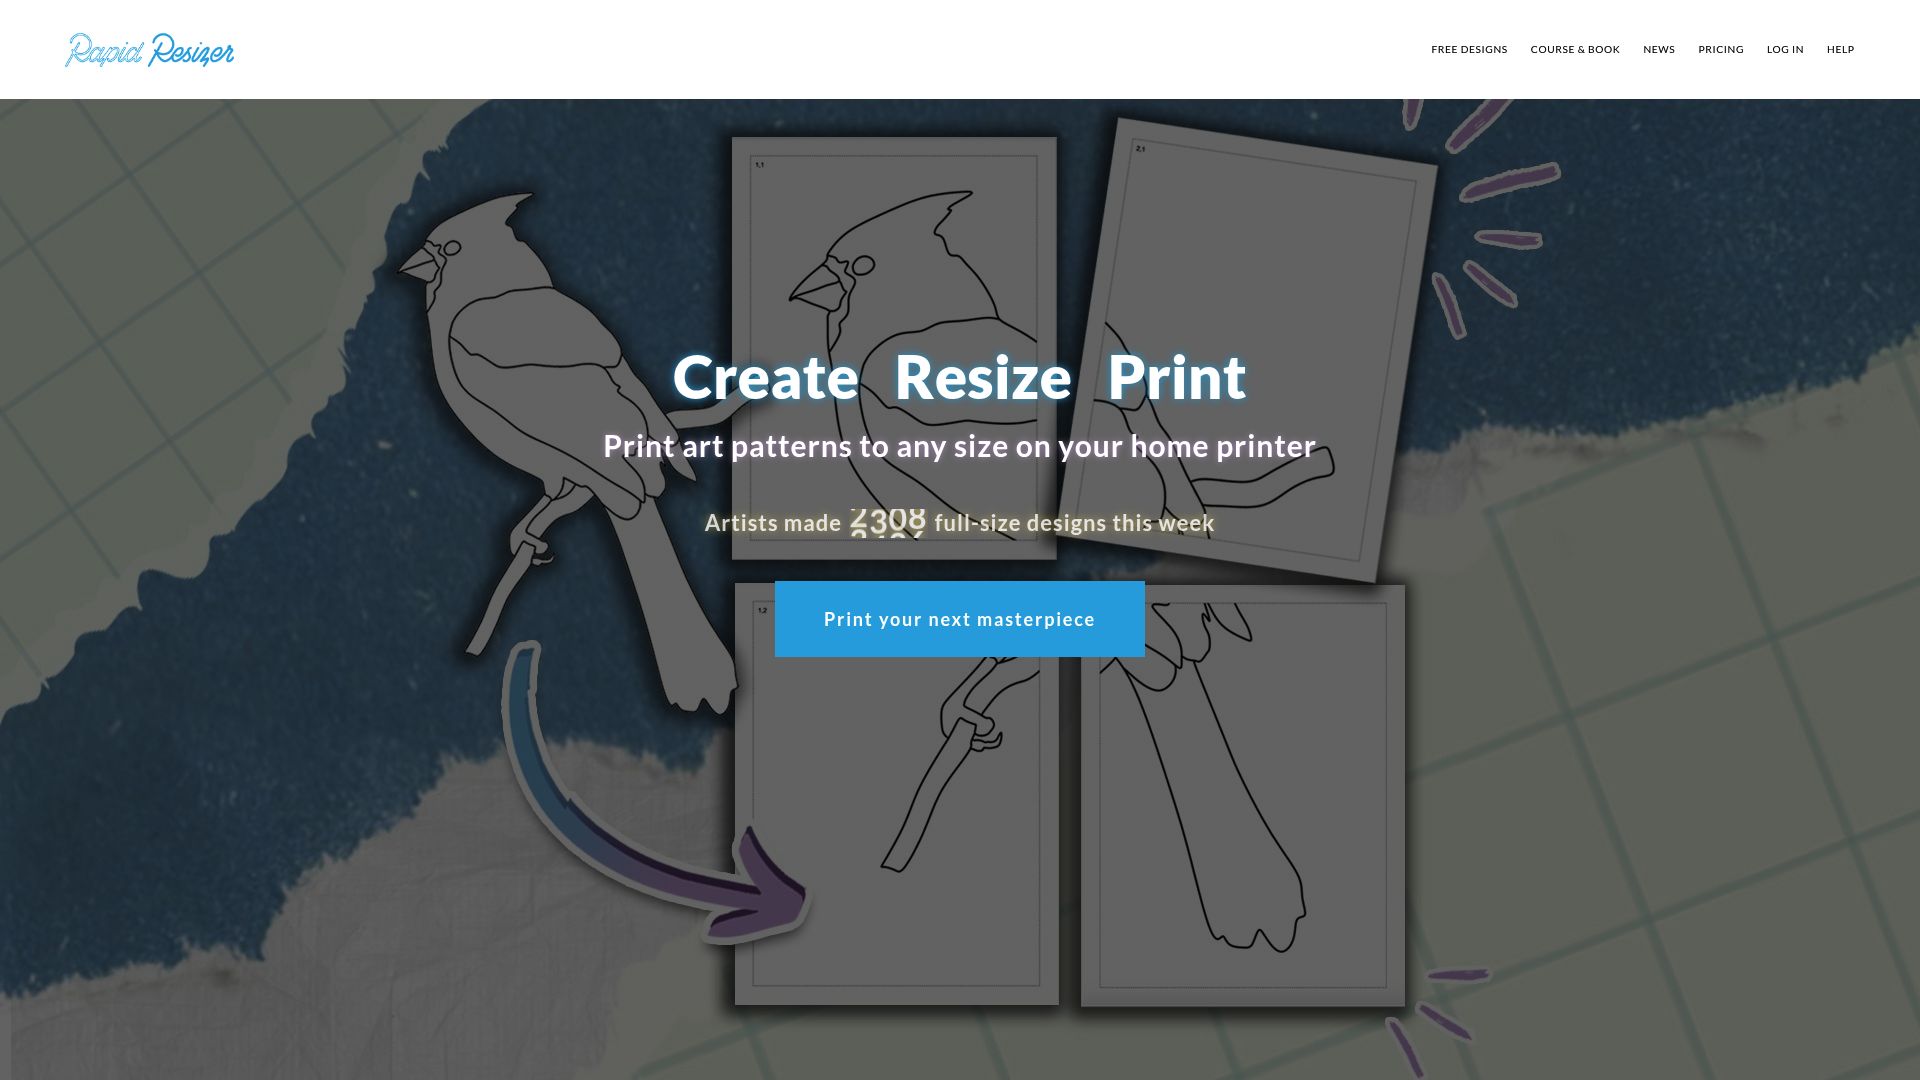The height and width of the screenshot is (1080, 1920).
Task: Click the rolling designs counter number
Action: [x=888, y=522]
